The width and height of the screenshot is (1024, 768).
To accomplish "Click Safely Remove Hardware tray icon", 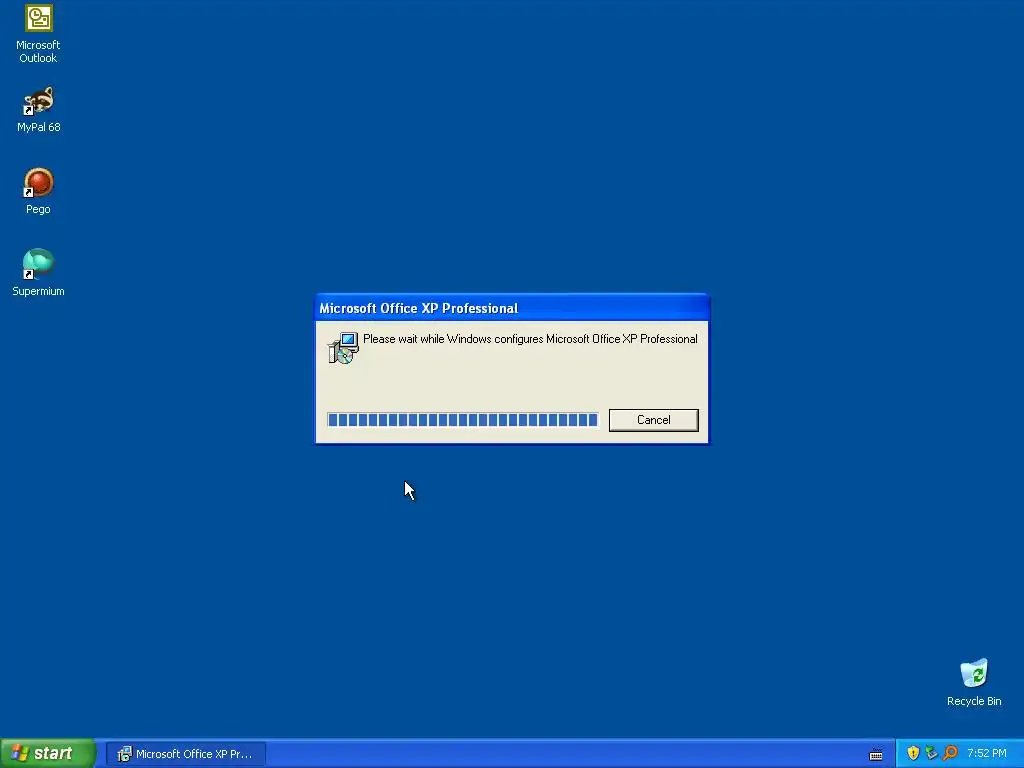I will pos(931,753).
